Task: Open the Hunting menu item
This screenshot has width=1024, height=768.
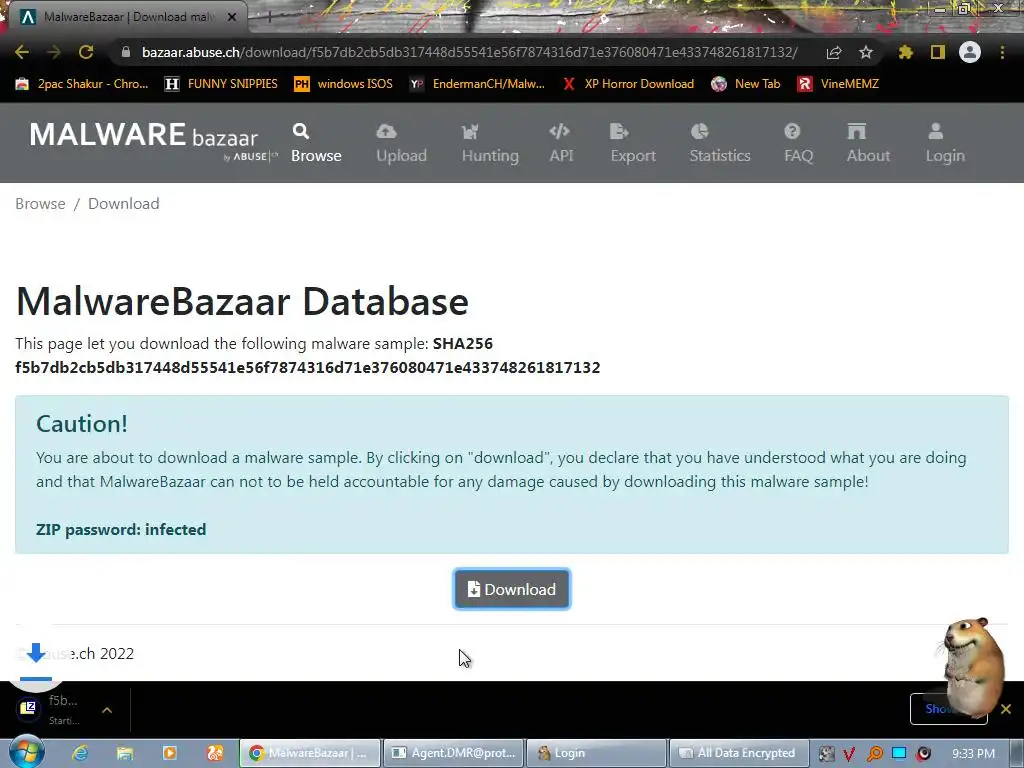Action: (x=490, y=143)
